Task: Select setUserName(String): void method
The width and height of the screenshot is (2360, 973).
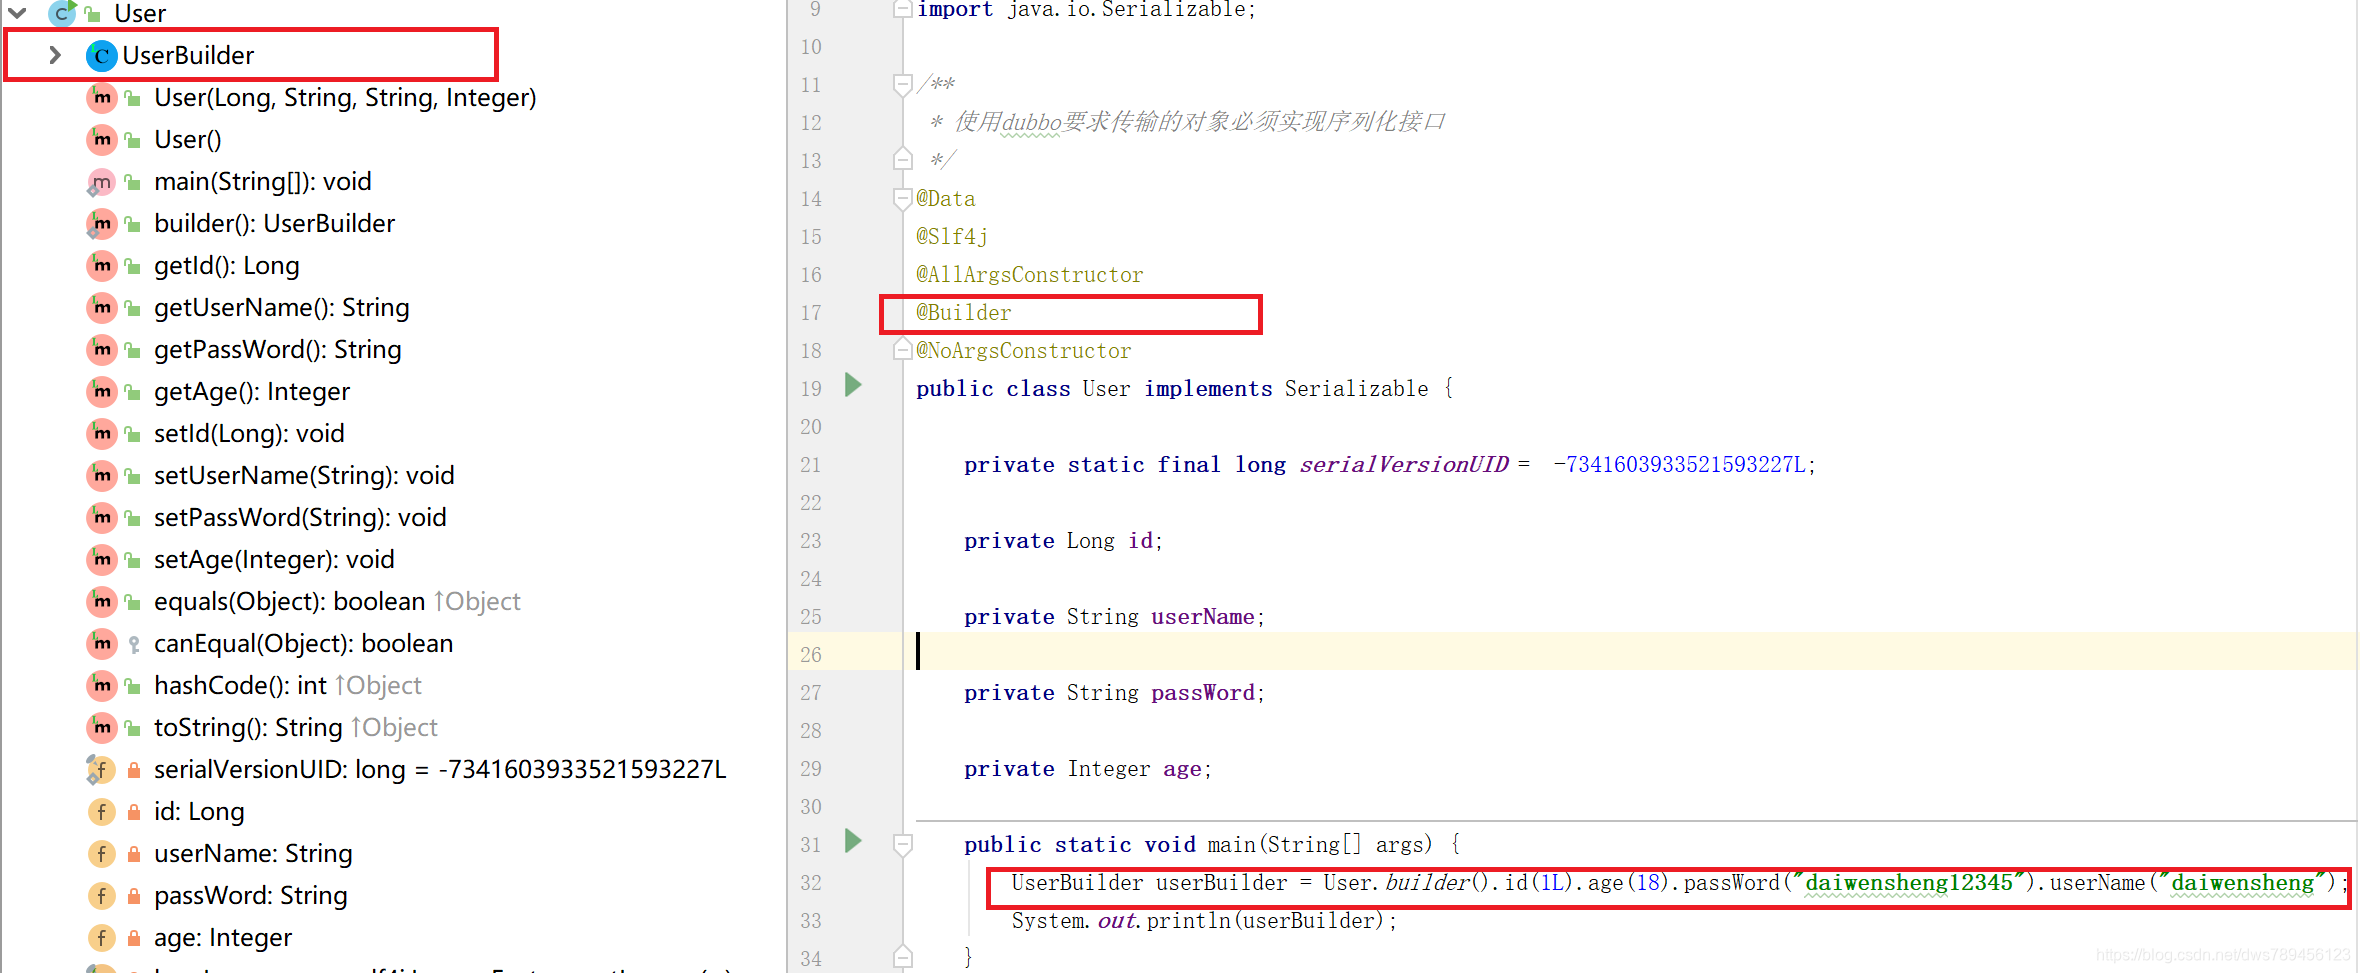Action: [304, 476]
